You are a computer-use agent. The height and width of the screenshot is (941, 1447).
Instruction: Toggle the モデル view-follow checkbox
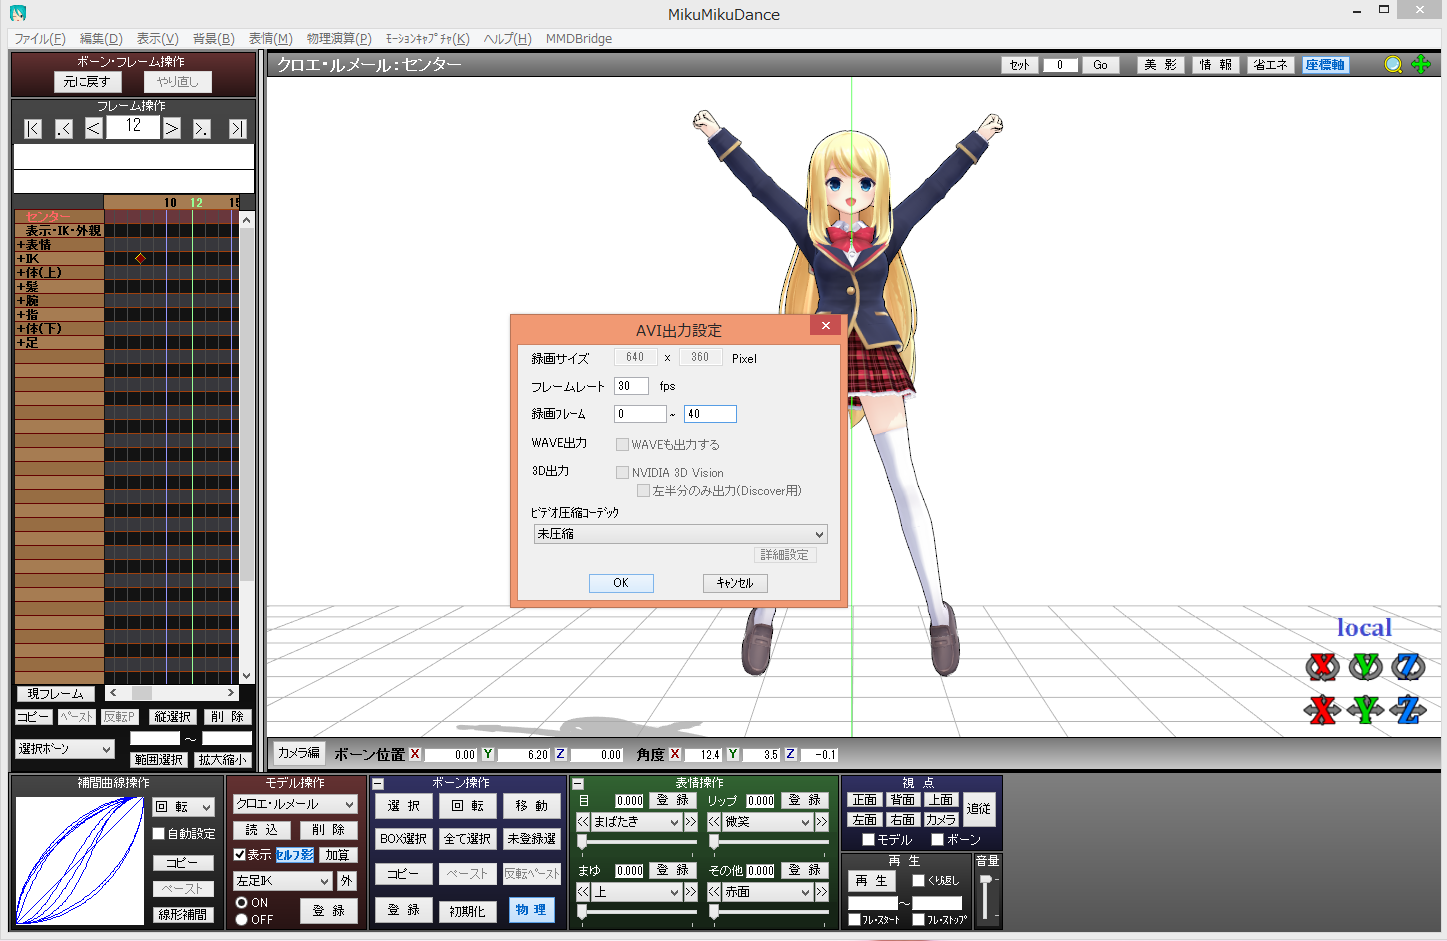[x=868, y=840]
